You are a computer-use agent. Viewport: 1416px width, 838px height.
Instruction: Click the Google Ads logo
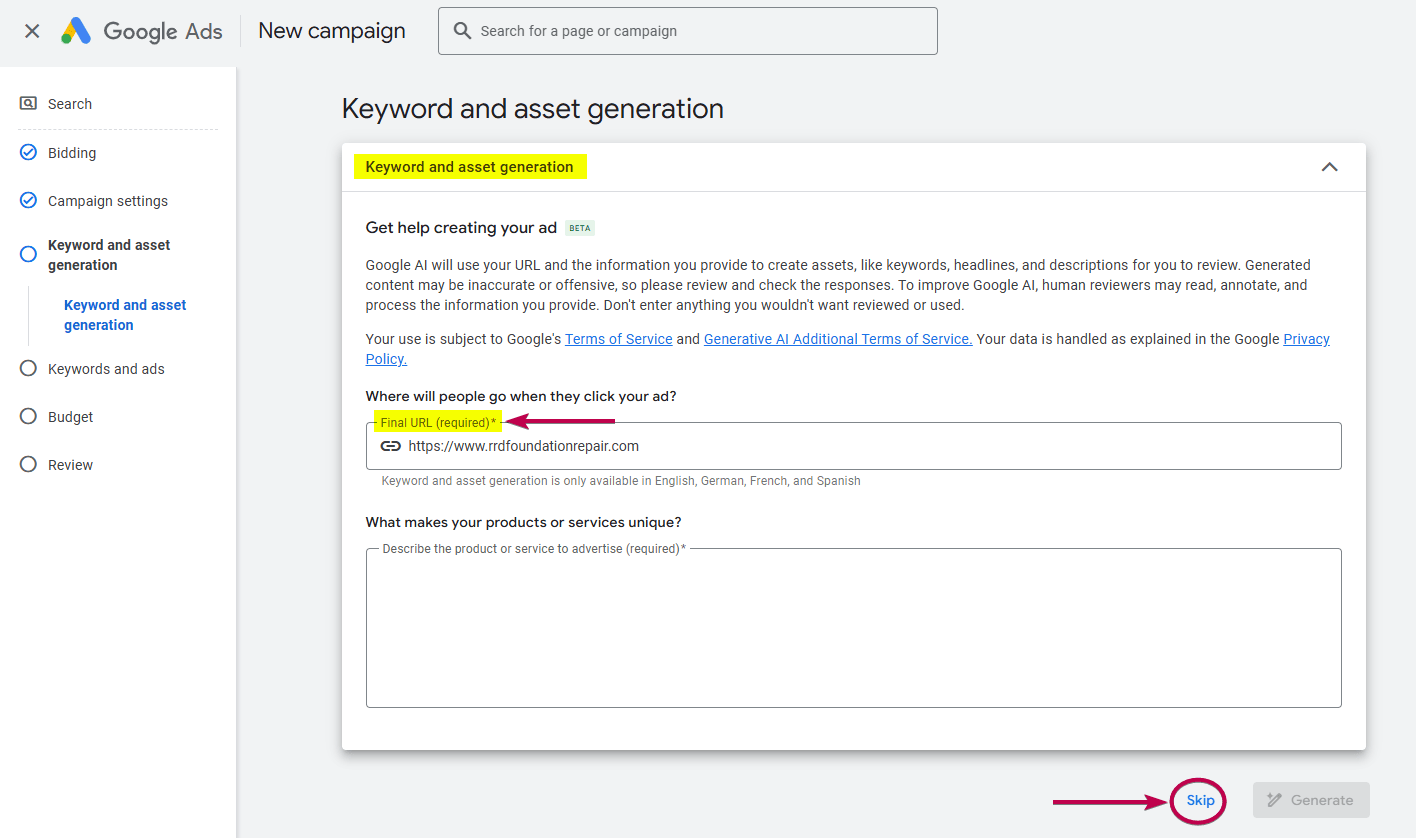141,31
